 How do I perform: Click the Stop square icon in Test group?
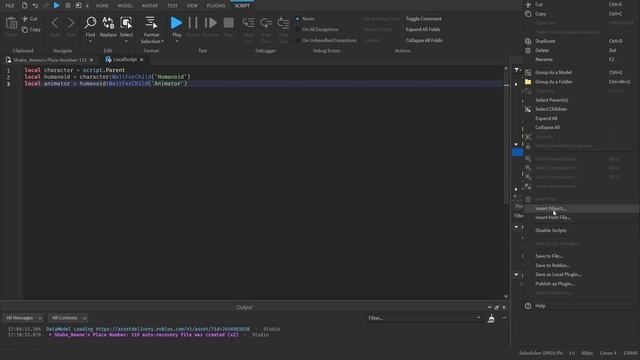(229, 23)
